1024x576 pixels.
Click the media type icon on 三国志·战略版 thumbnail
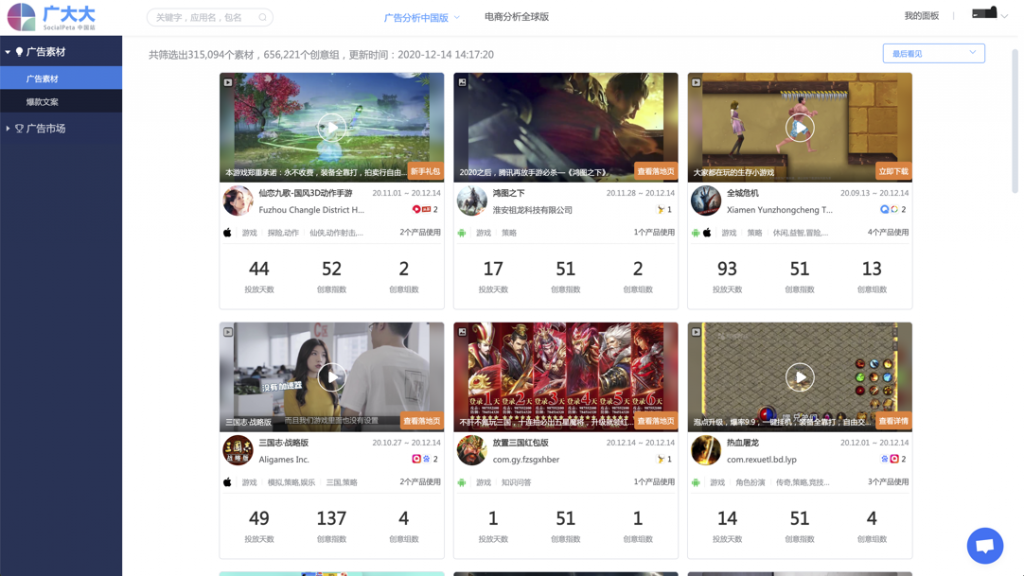tap(228, 332)
